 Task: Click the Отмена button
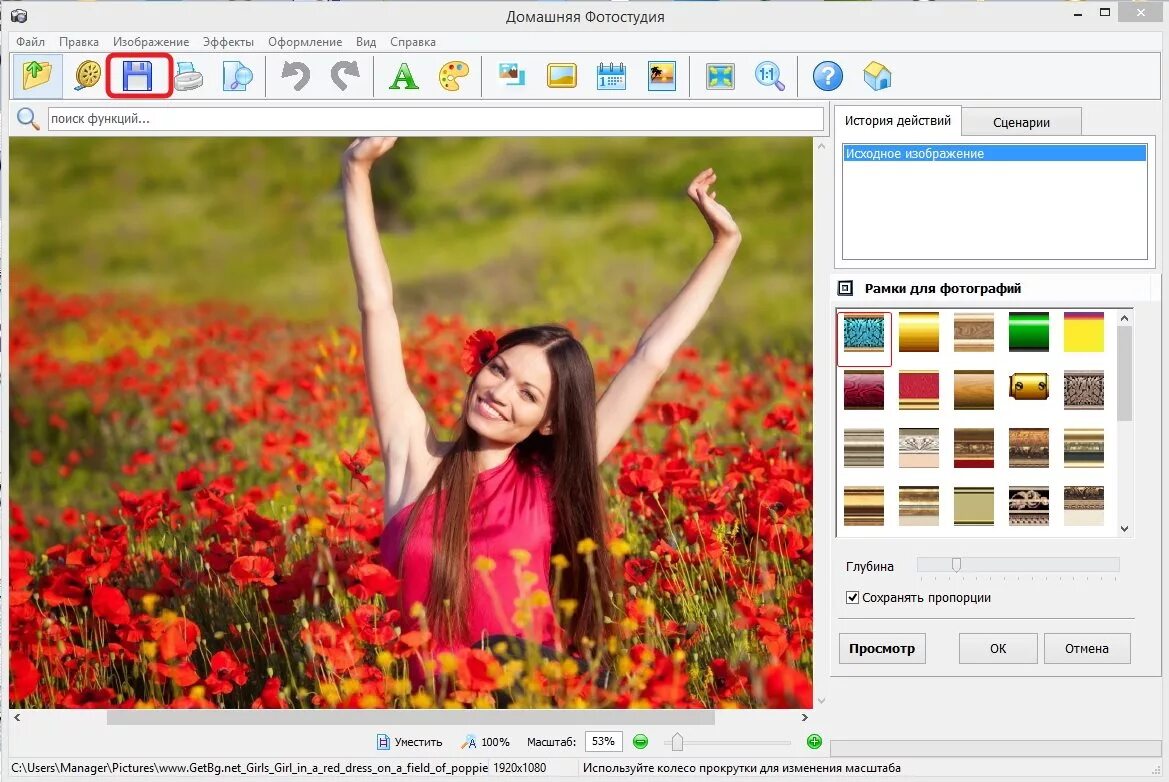tap(1087, 649)
